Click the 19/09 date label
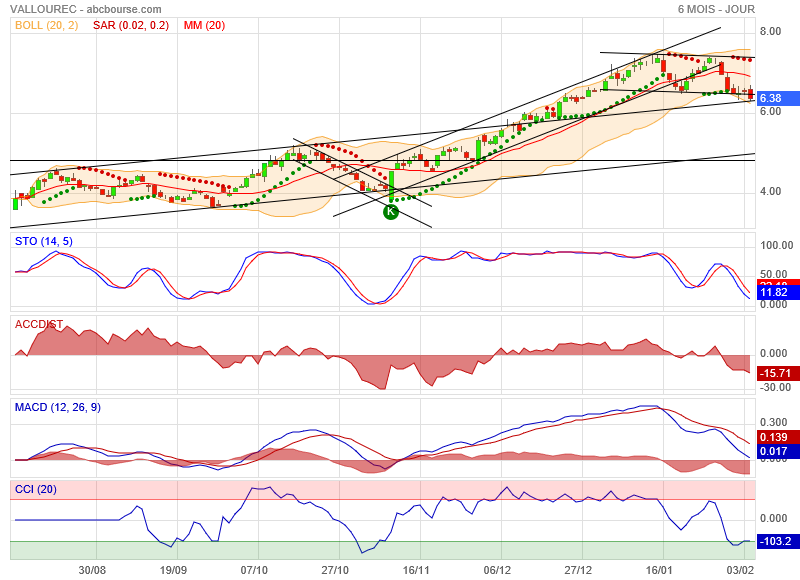The image size is (800, 580). point(173,570)
